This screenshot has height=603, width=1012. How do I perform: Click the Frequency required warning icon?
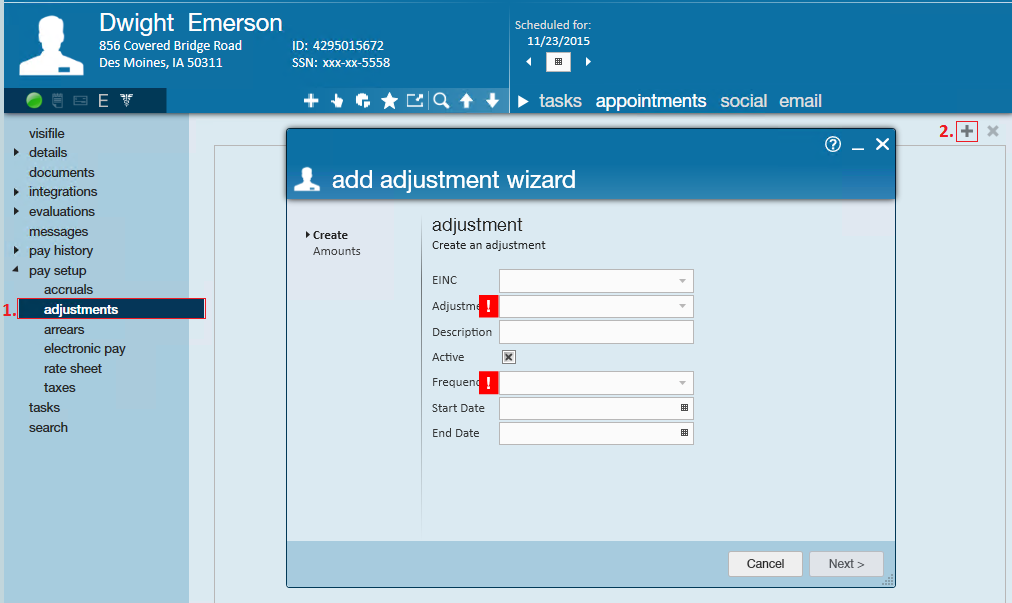tap(489, 383)
